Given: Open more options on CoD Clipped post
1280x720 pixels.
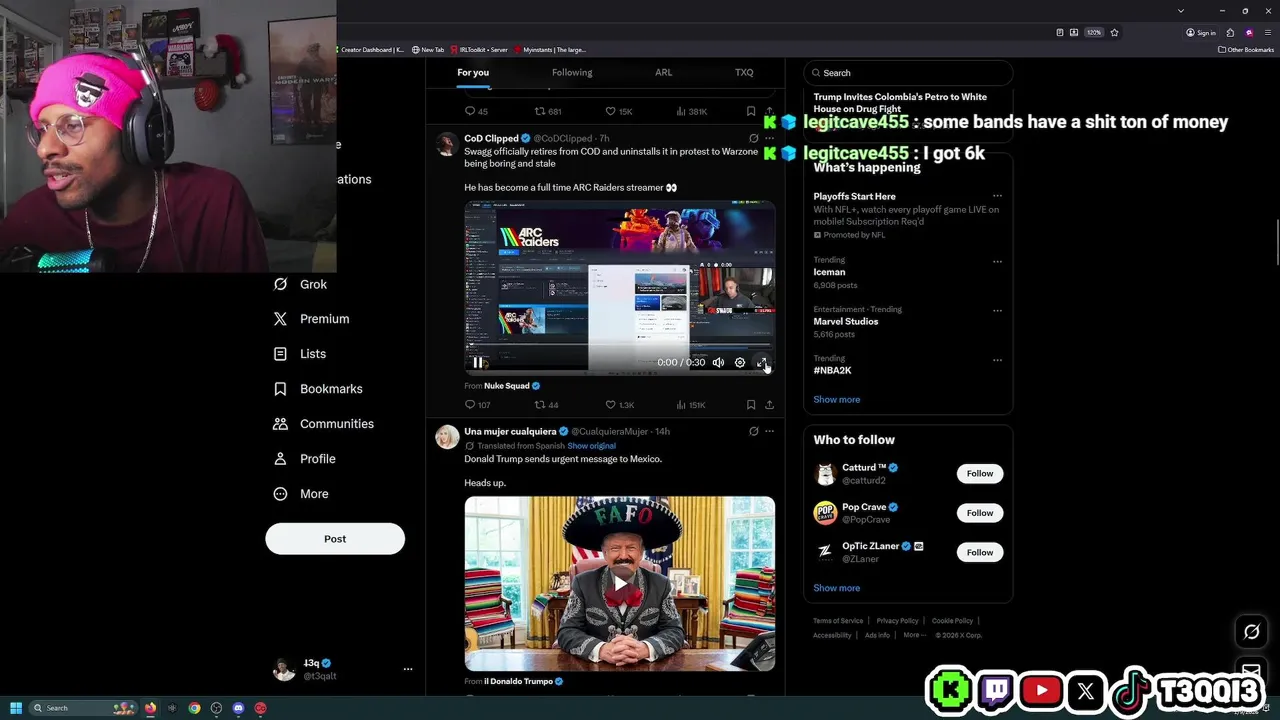Looking at the screenshot, I should (769, 138).
